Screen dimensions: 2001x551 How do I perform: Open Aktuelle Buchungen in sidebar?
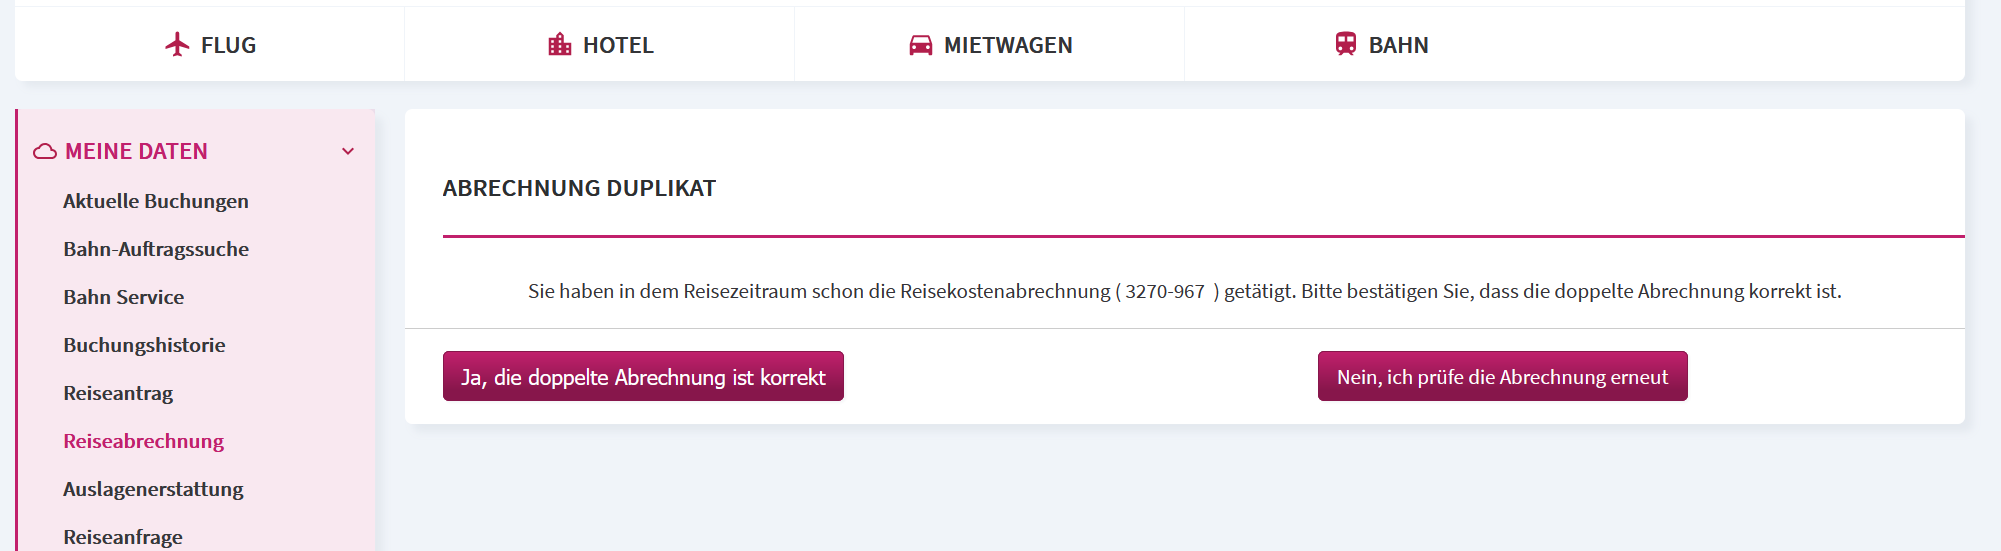click(156, 201)
